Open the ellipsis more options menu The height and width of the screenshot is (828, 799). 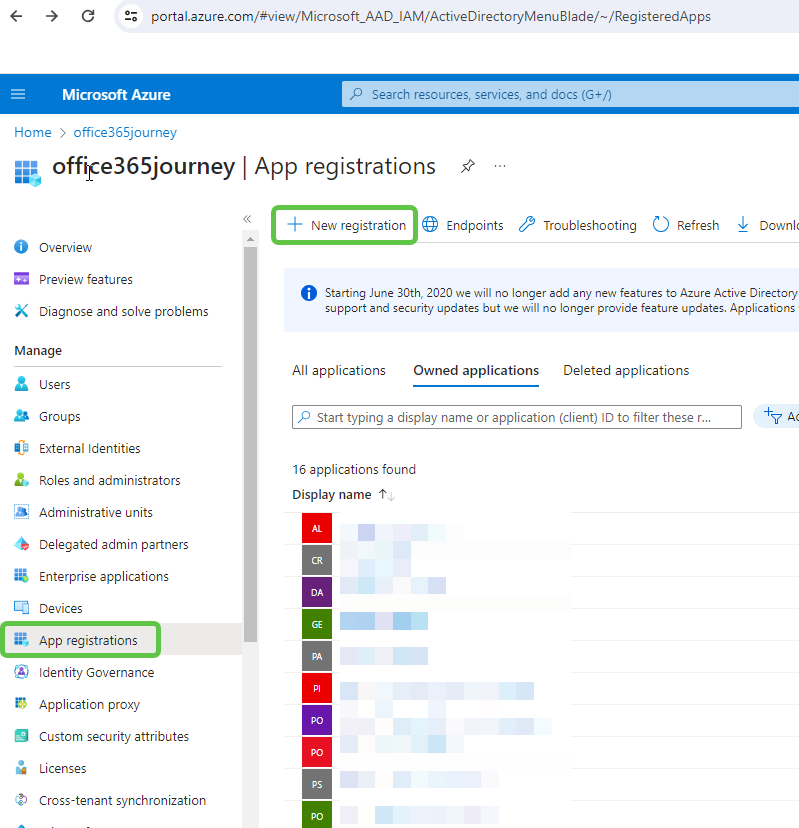coord(500,166)
